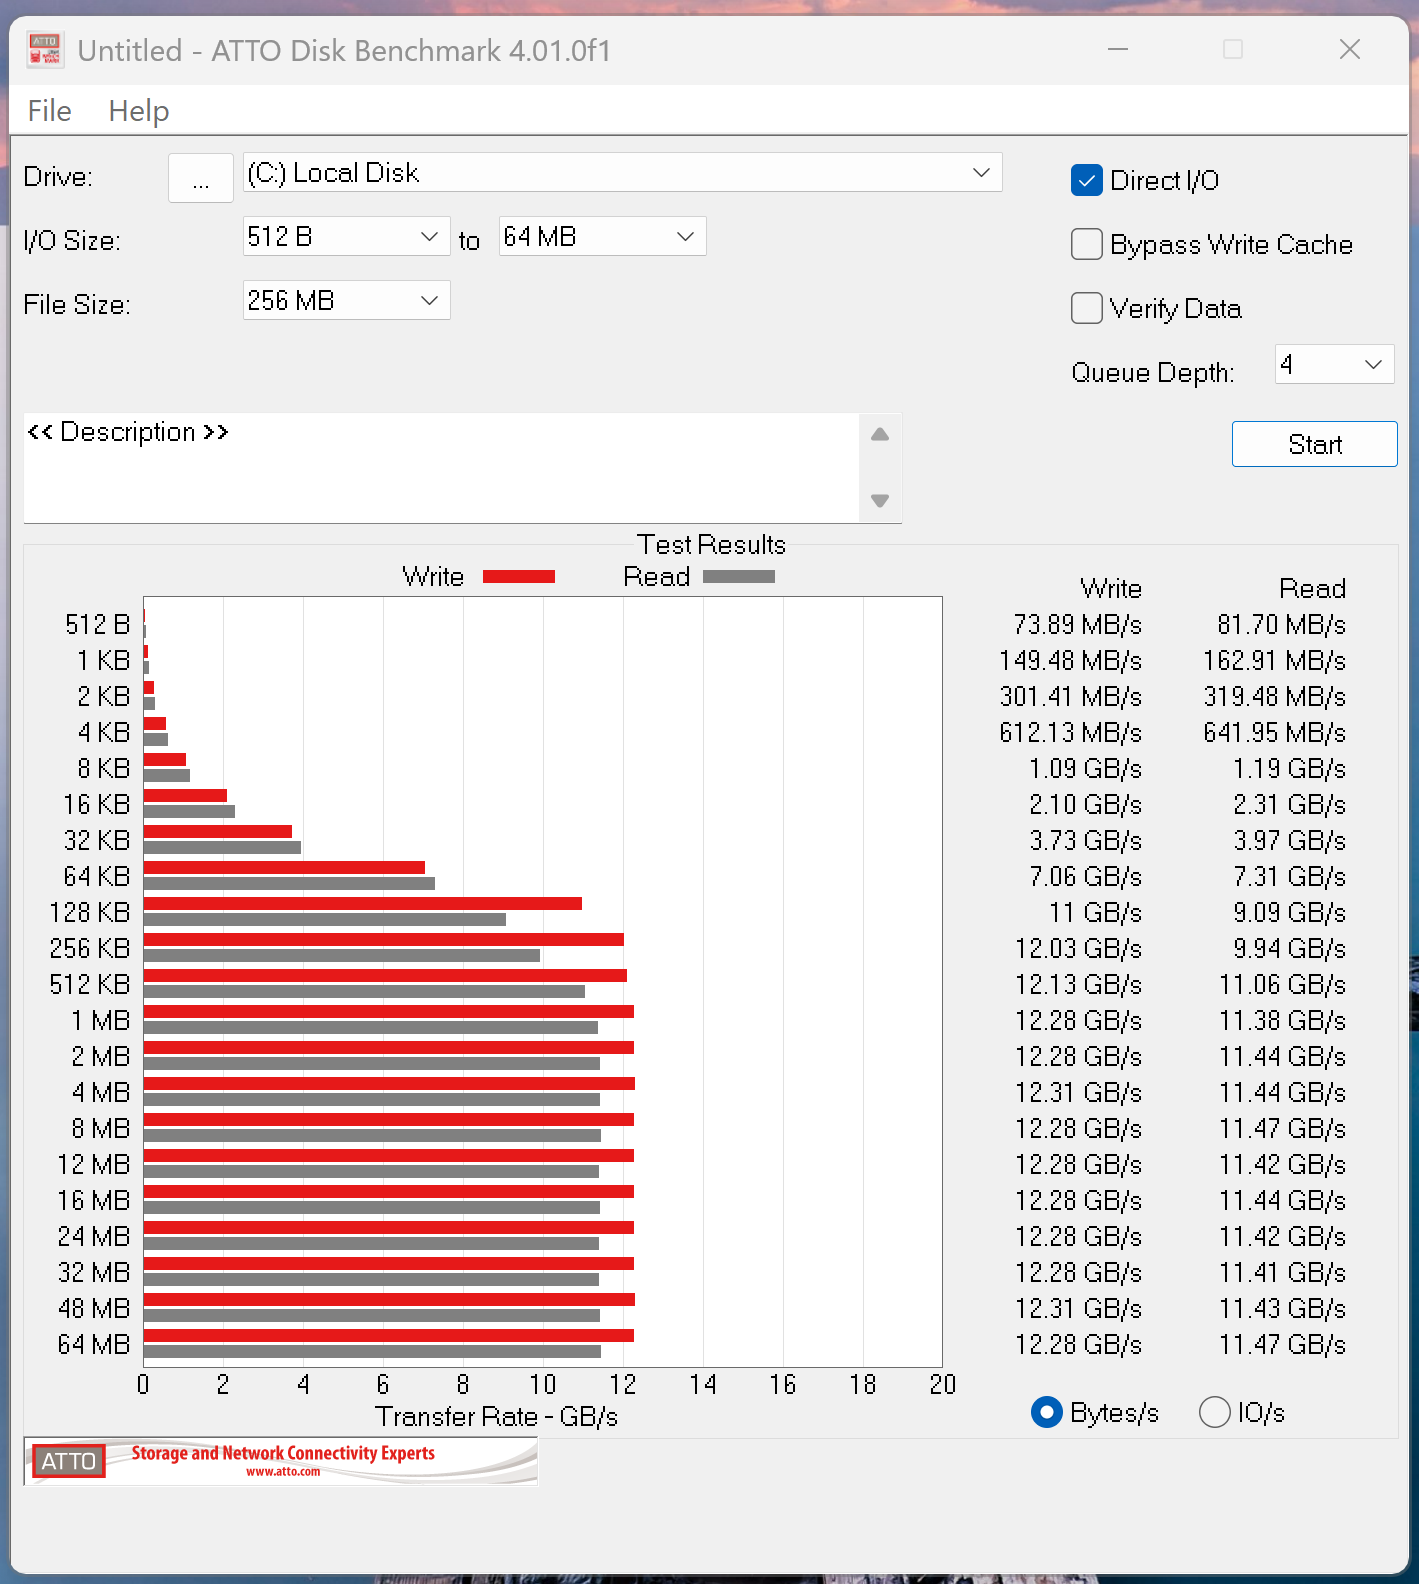
Task: Select the IO/s radio button
Action: click(x=1214, y=1413)
